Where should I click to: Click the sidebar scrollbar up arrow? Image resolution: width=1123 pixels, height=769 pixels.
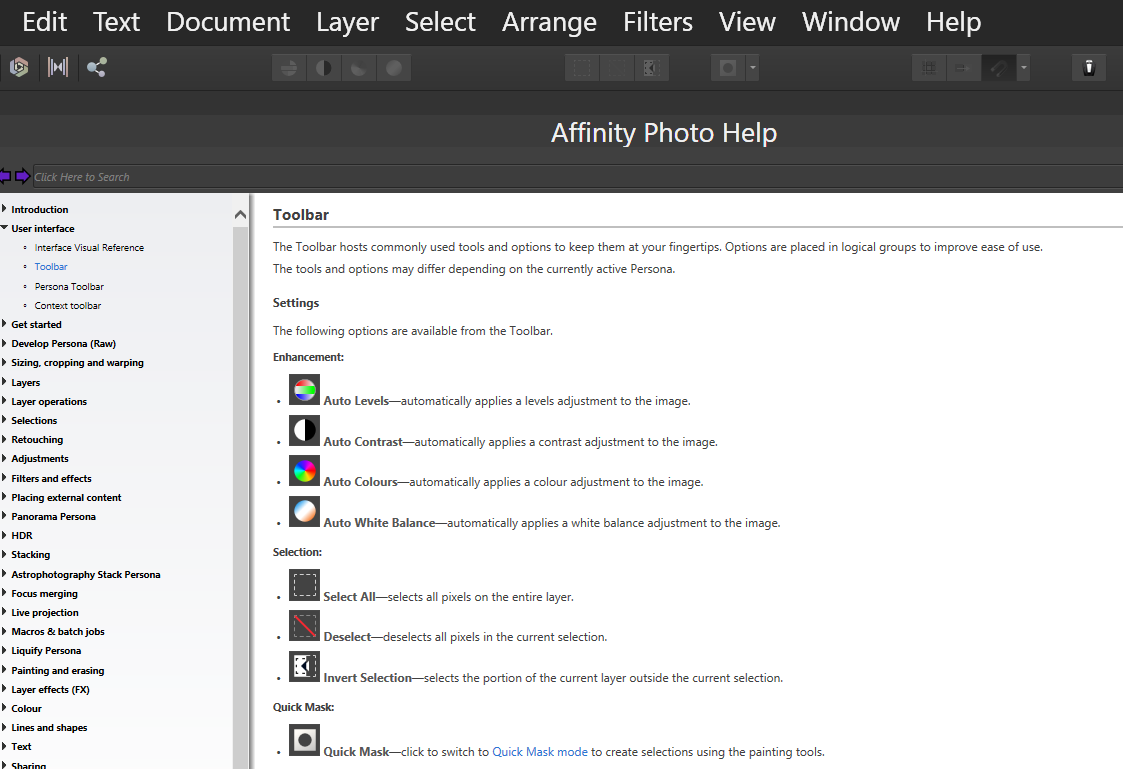tap(240, 214)
